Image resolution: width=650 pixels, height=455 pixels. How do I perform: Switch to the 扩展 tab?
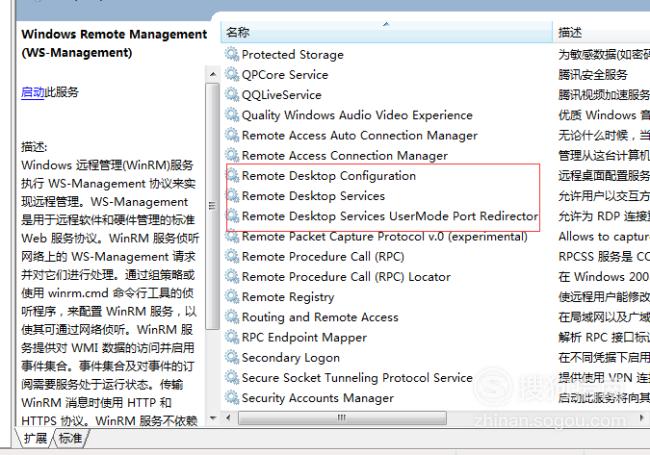click(35, 438)
